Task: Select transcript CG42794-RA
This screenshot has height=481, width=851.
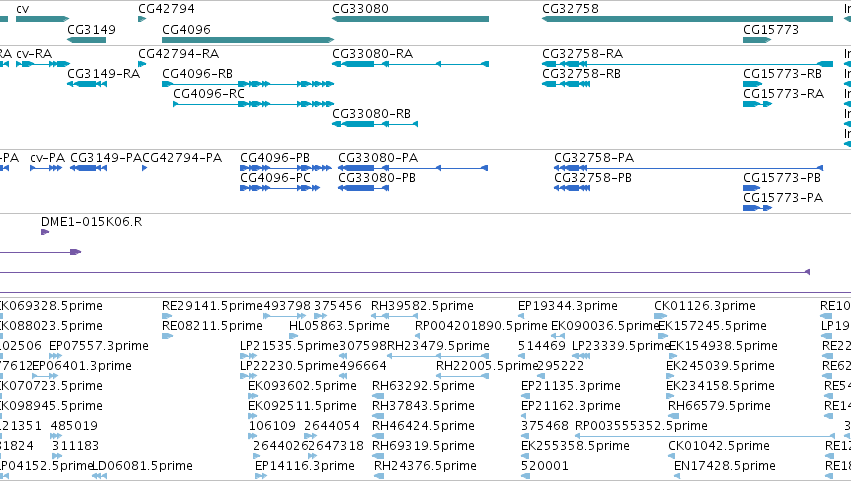Action: tap(142, 64)
